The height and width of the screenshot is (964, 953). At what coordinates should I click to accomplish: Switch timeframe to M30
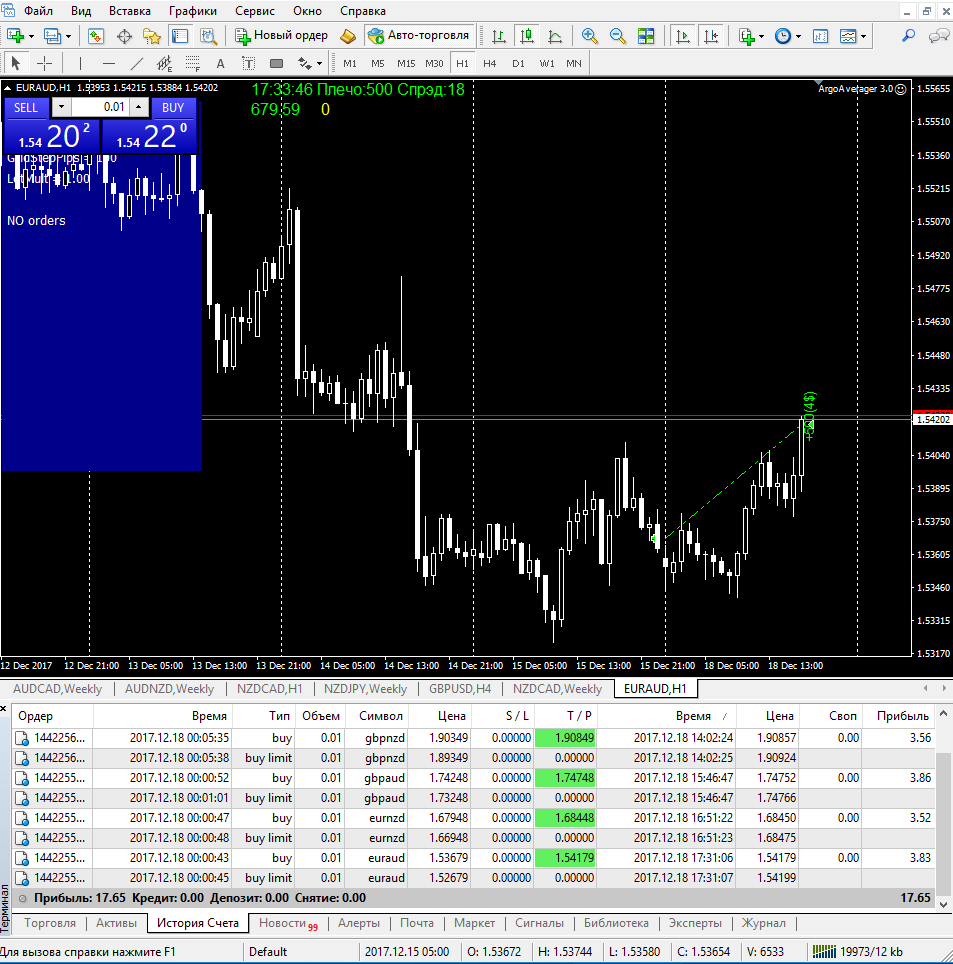pyautogui.click(x=434, y=63)
